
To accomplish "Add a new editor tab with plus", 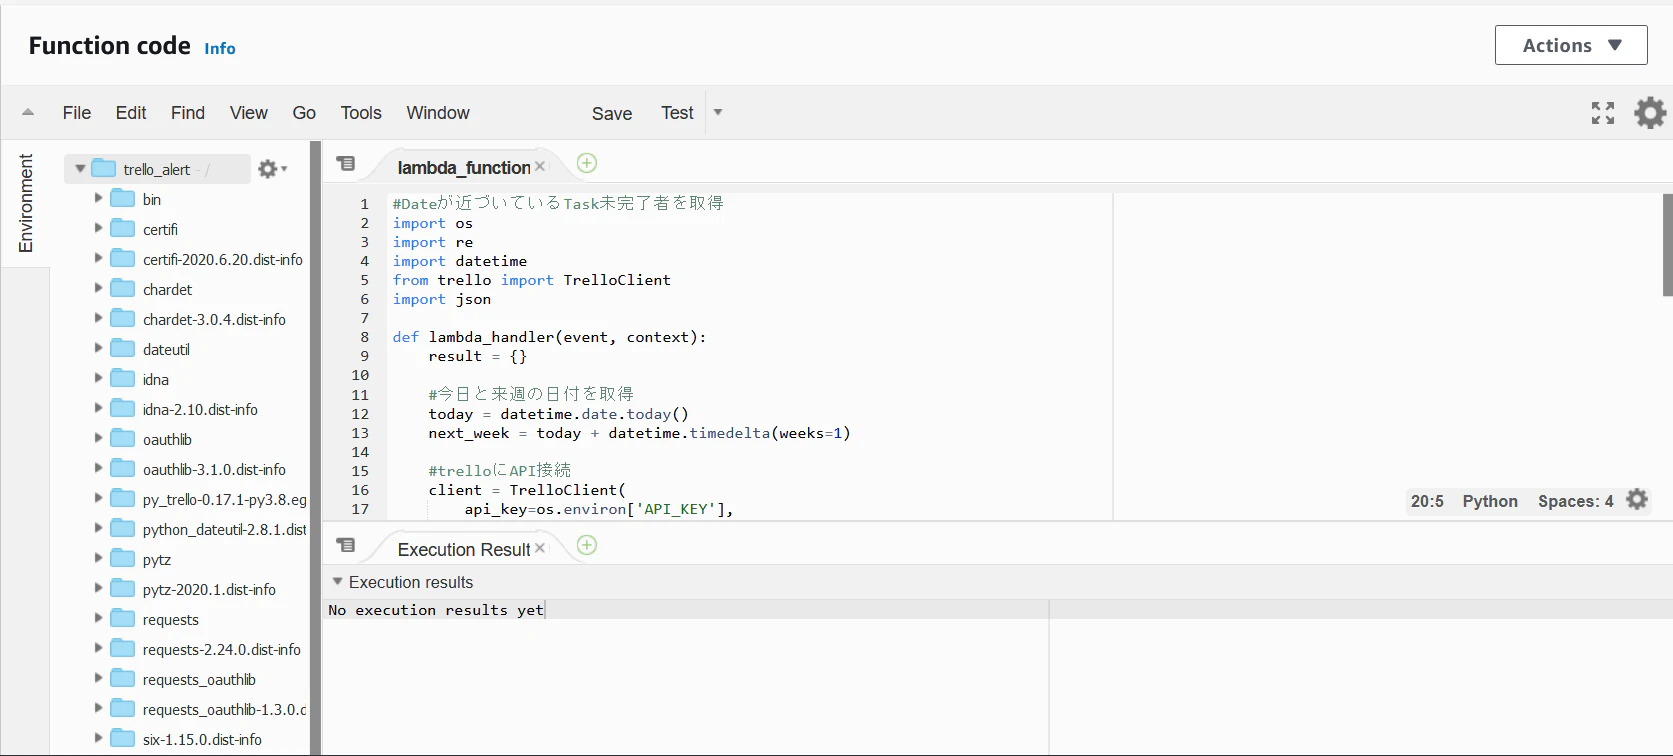I will pos(587,163).
